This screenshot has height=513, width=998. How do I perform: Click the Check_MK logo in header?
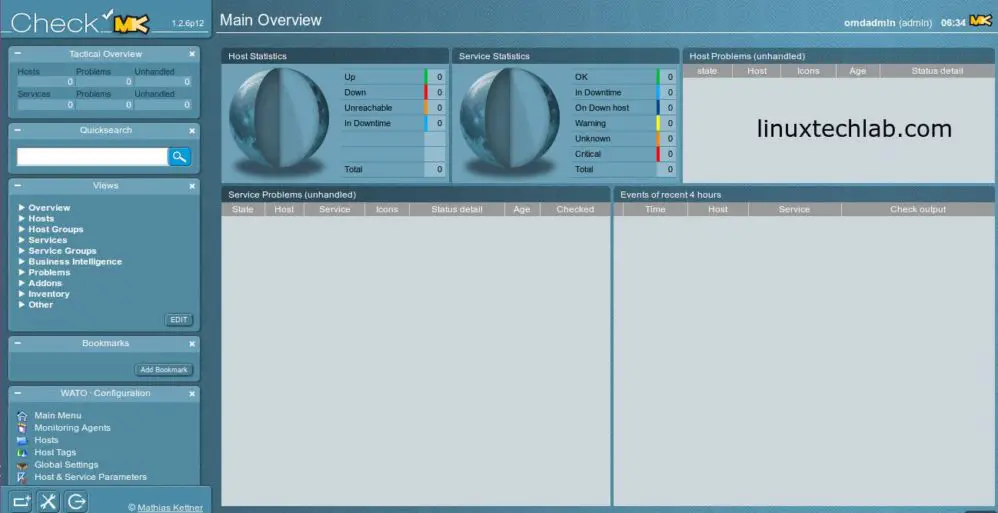tap(80, 22)
